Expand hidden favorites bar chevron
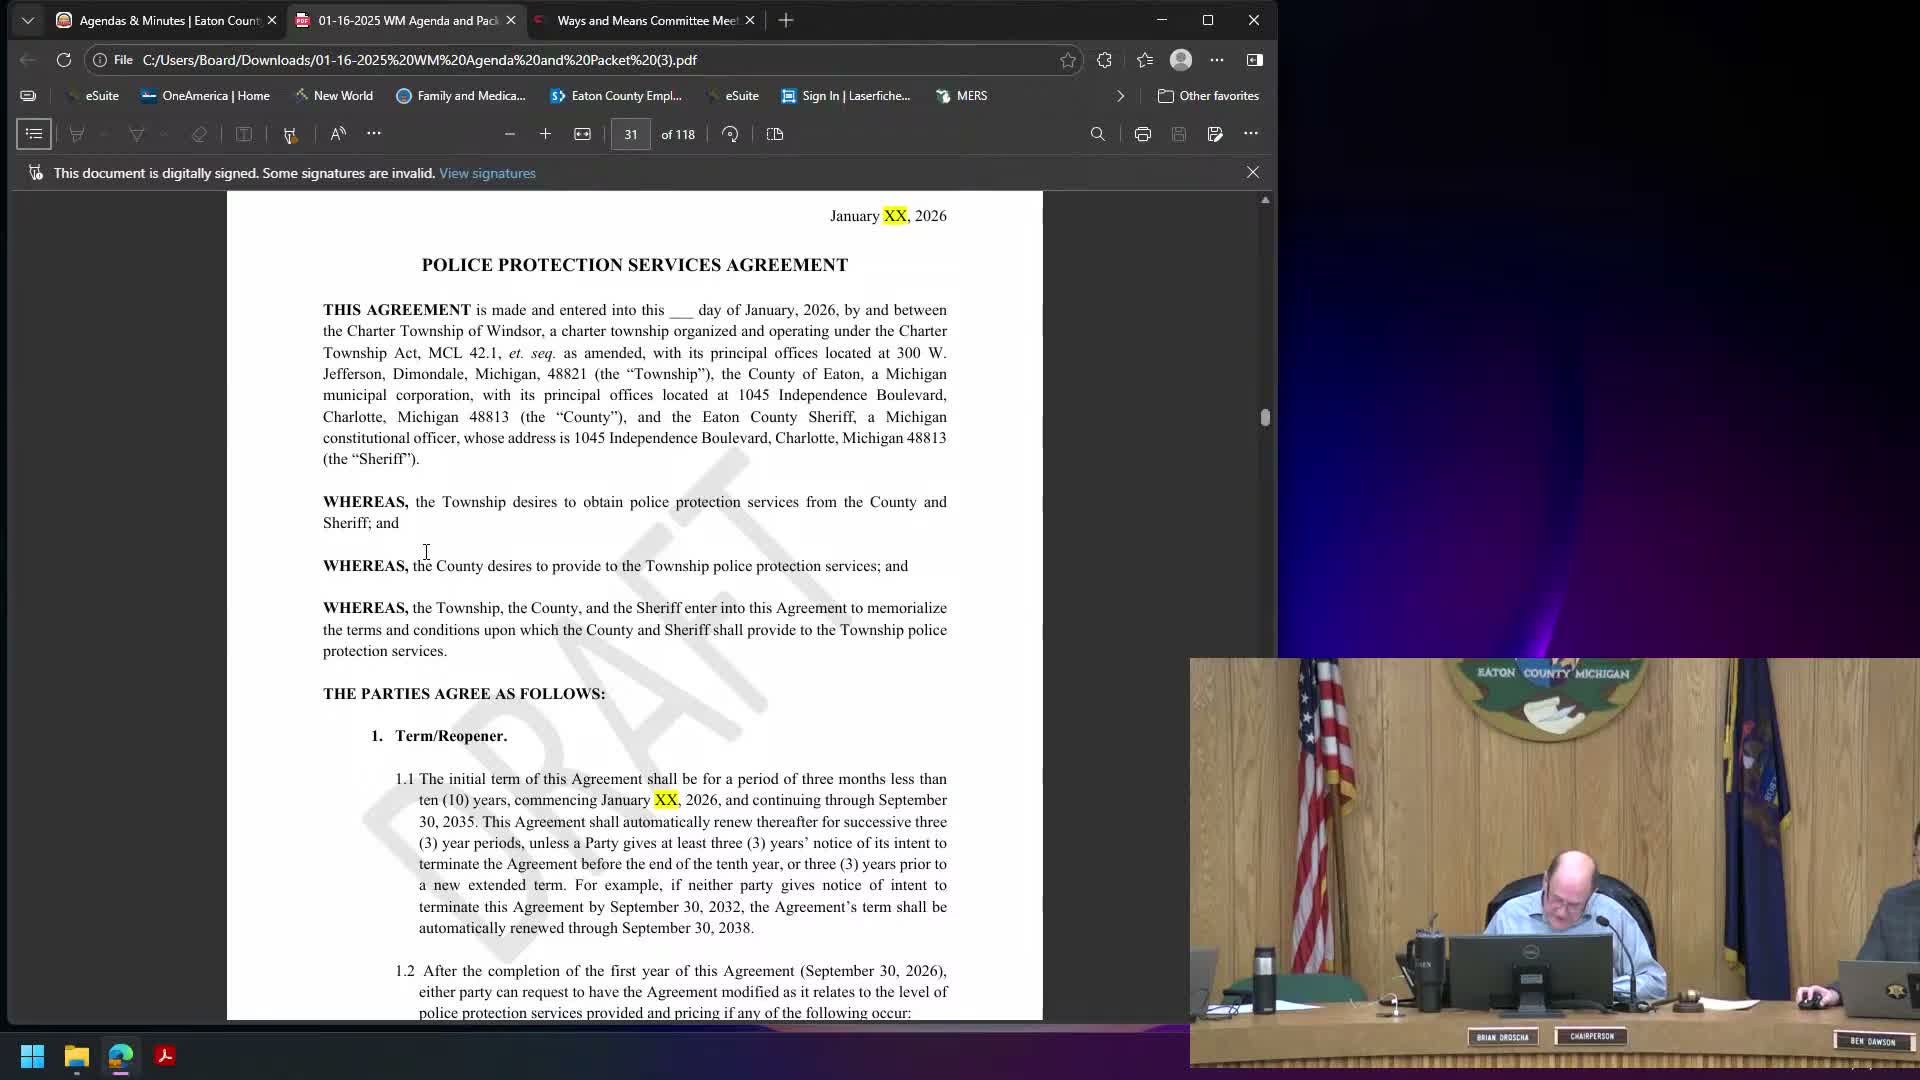 tap(1120, 96)
